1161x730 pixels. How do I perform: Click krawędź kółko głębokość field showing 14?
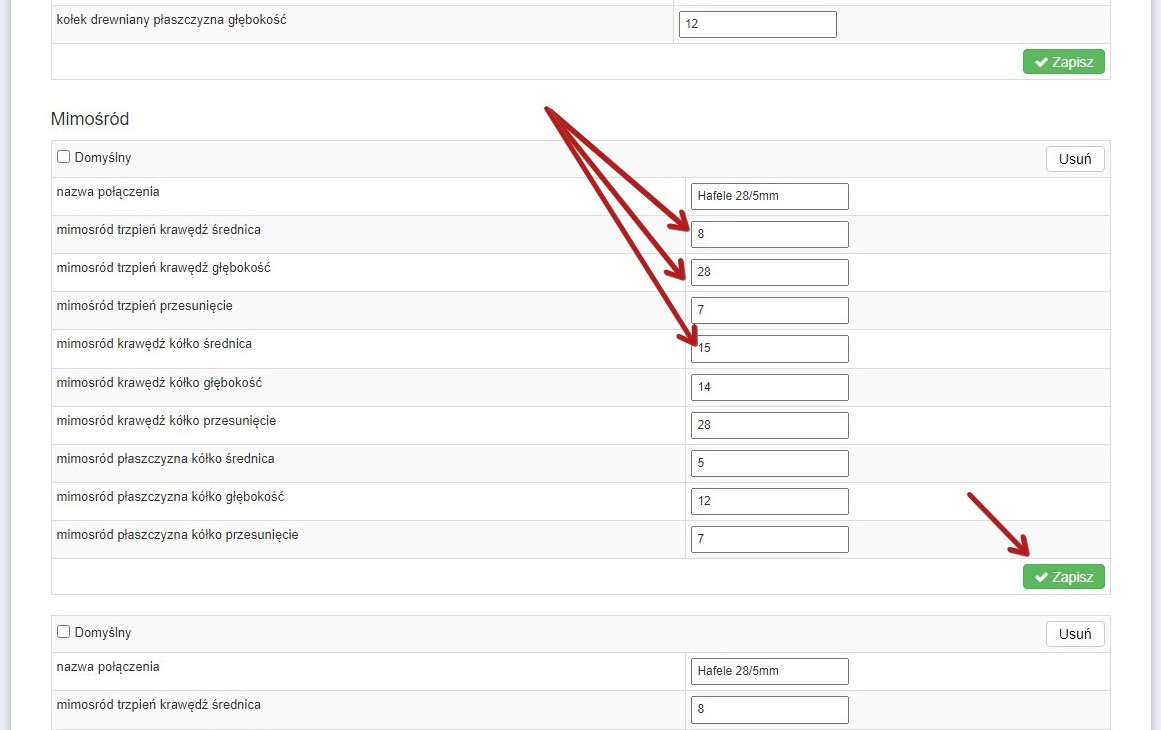point(769,387)
